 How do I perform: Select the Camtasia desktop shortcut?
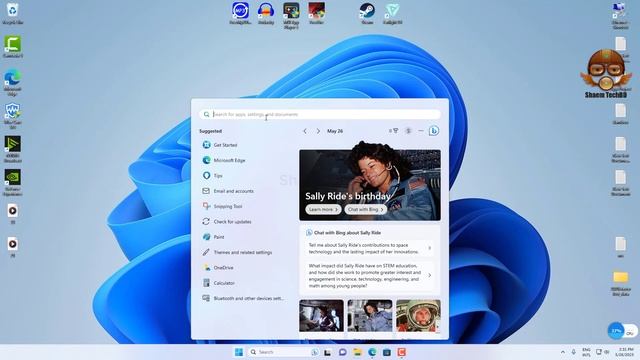pos(12,47)
